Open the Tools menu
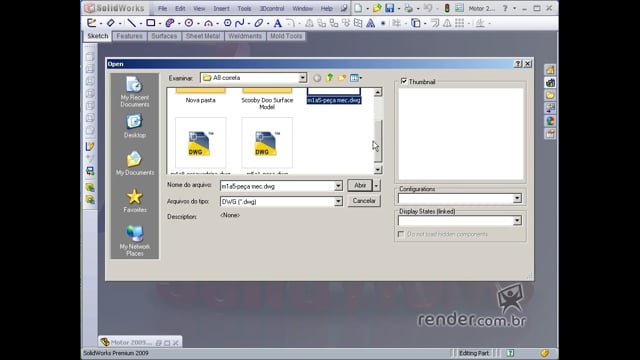Viewport: 640px width, 360px height. coord(244,9)
